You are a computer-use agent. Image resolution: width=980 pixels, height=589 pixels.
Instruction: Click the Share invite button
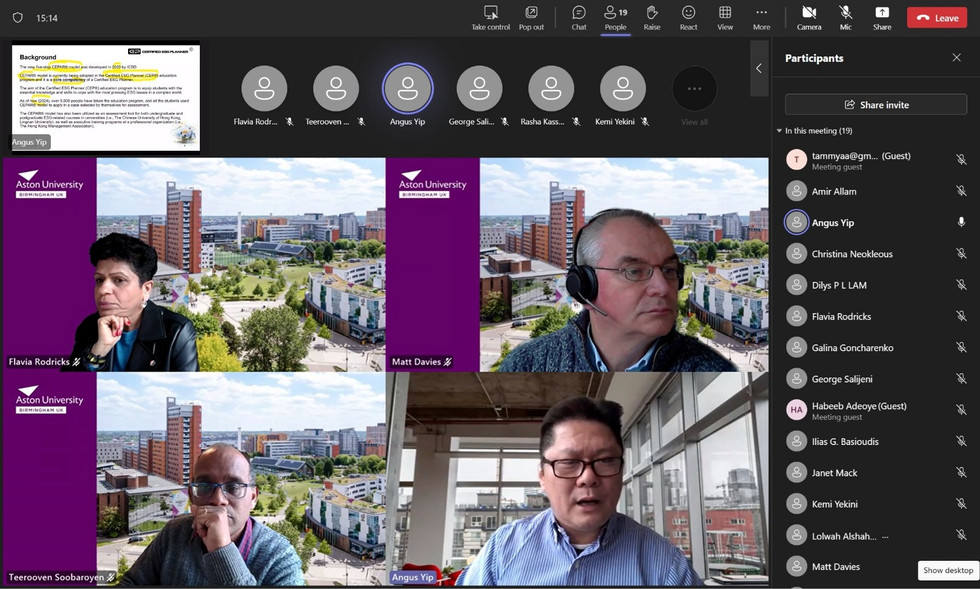coord(876,104)
